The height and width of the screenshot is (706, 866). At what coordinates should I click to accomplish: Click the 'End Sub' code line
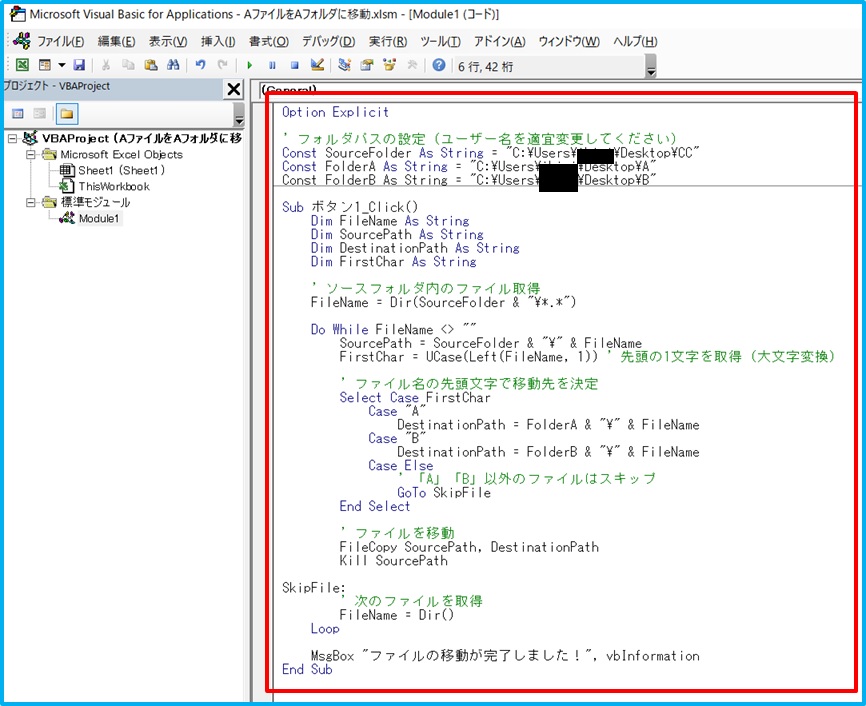307,670
